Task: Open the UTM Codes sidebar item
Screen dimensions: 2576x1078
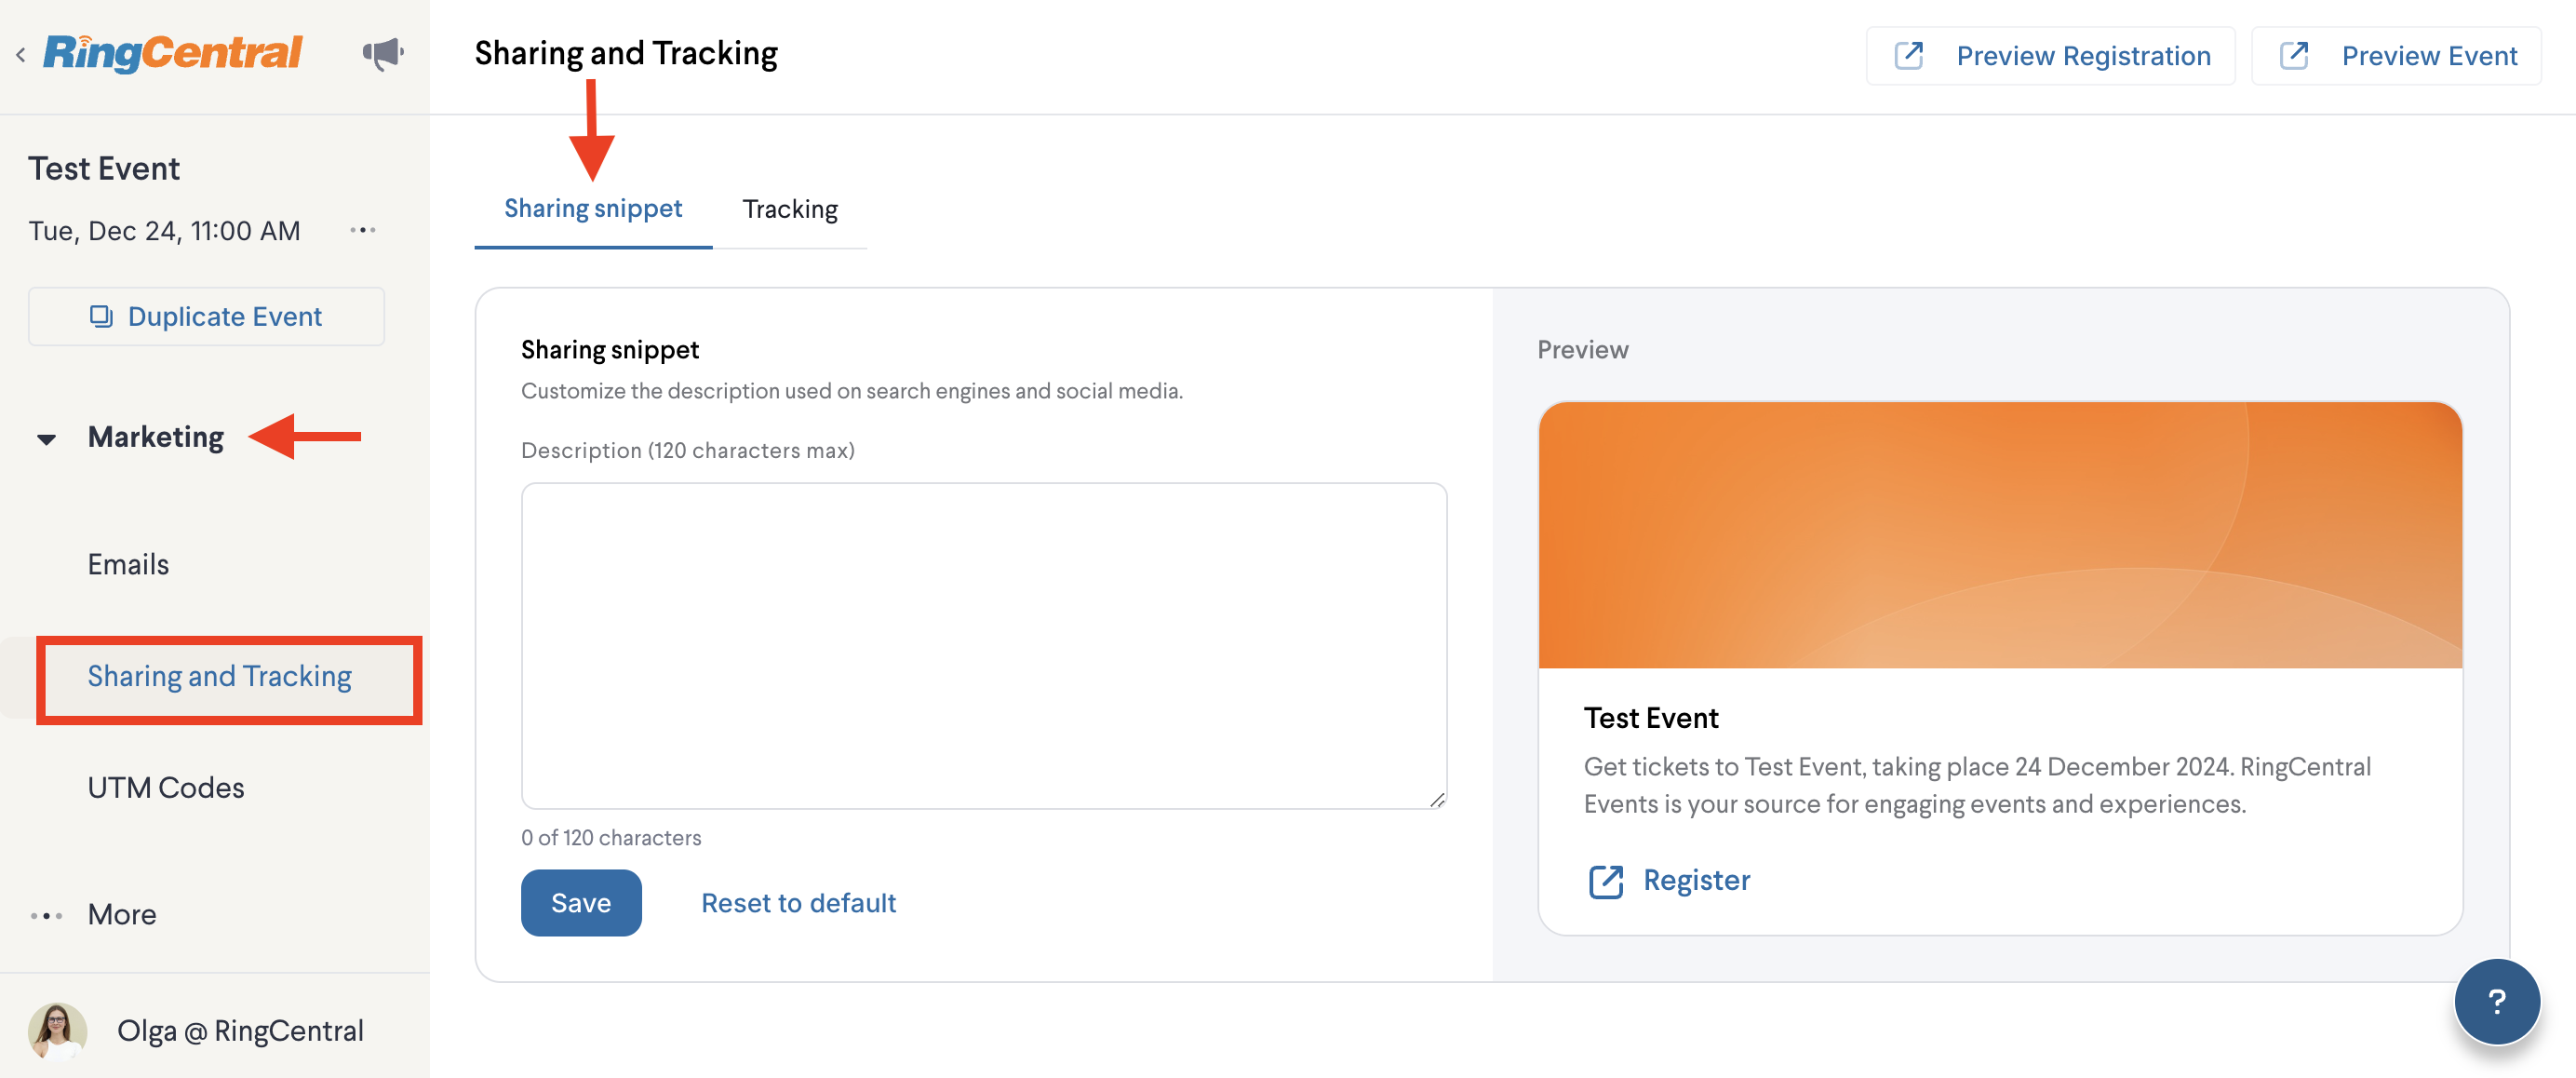Action: tap(166, 788)
